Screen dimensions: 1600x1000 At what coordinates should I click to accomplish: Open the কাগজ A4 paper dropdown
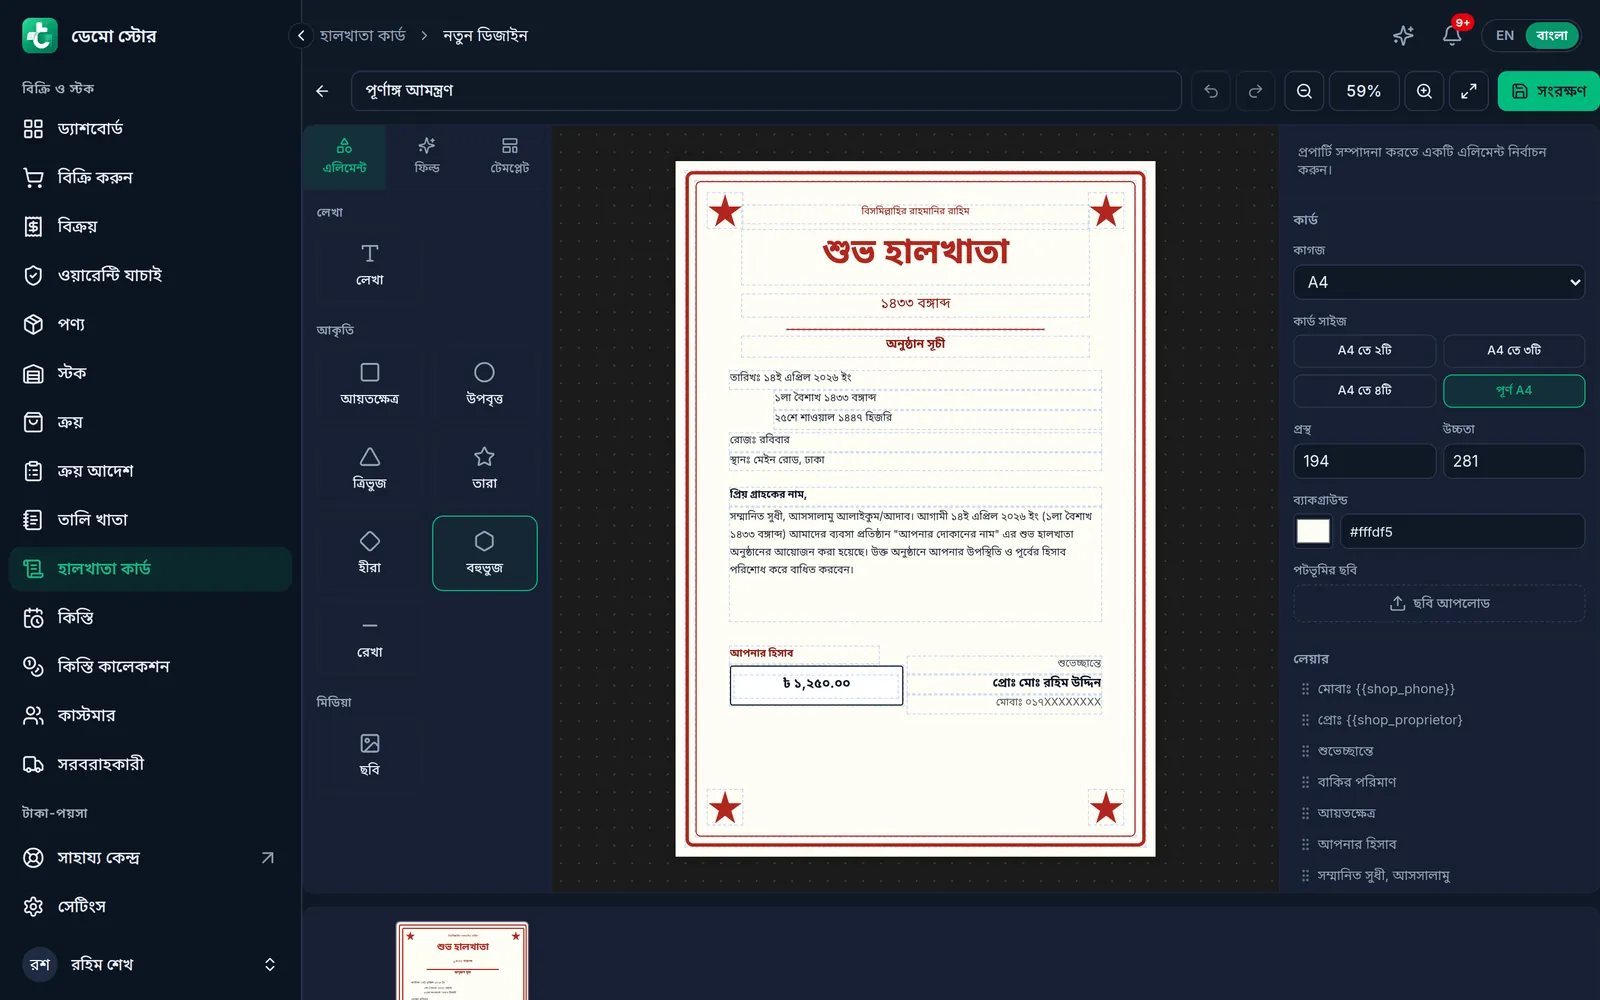pos(1439,282)
